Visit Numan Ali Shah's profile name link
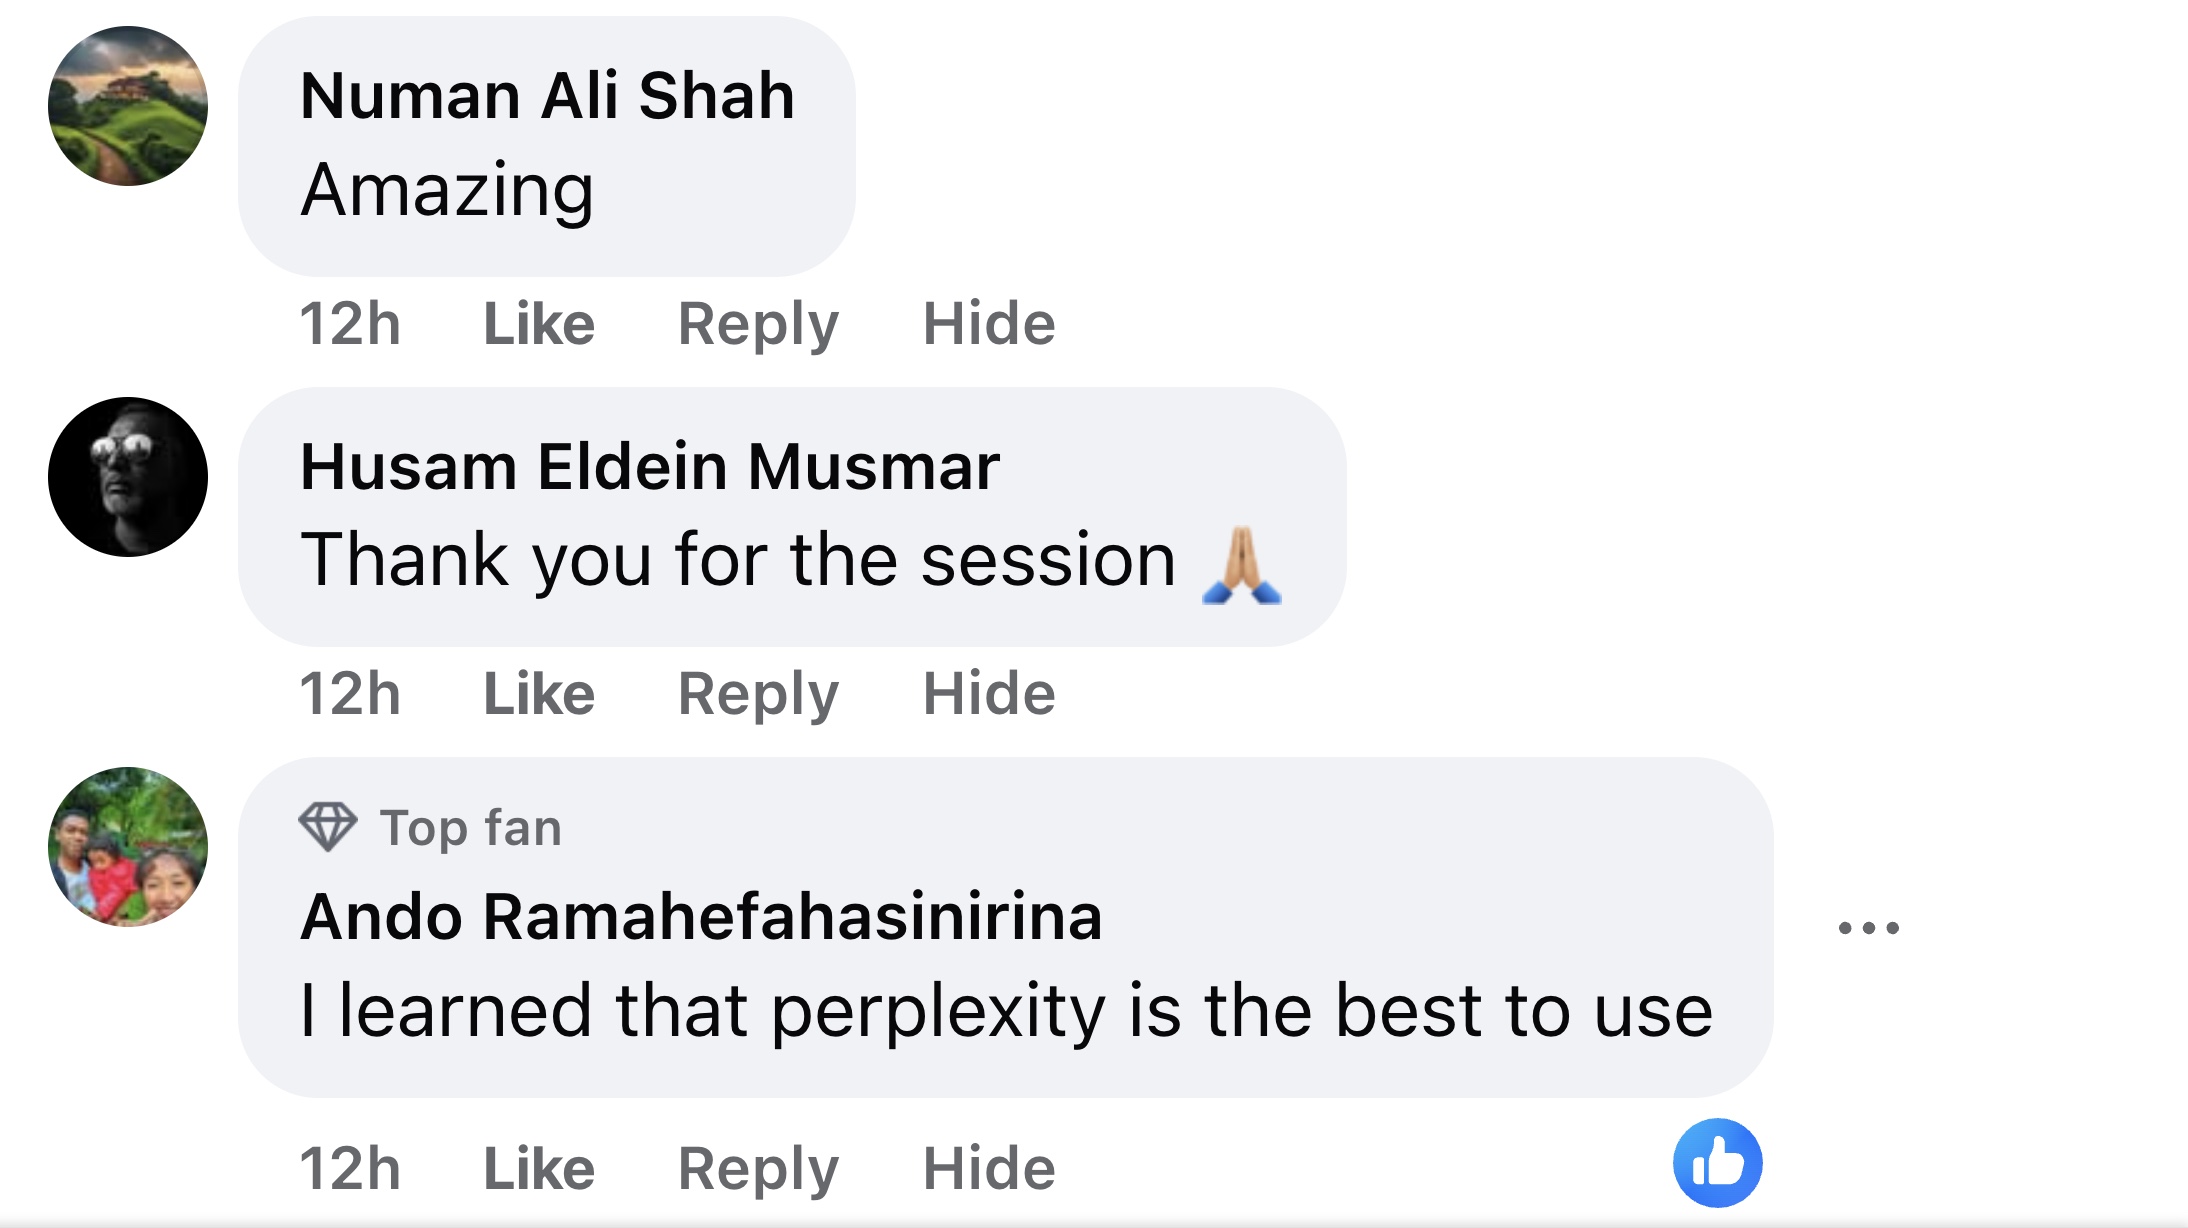This screenshot has width=2188, height=1228. (x=547, y=96)
